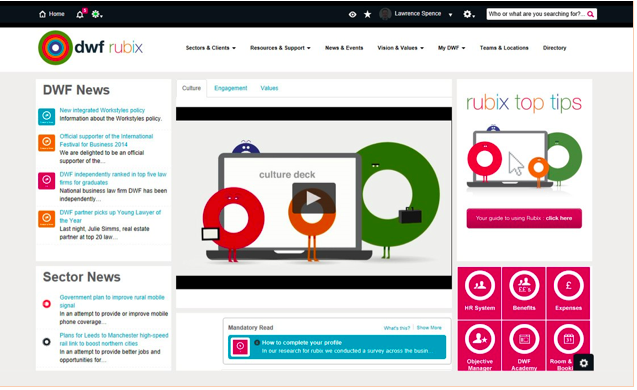This screenshot has height=390, width=637.
Task: Play the culture deck video
Action: [314, 198]
